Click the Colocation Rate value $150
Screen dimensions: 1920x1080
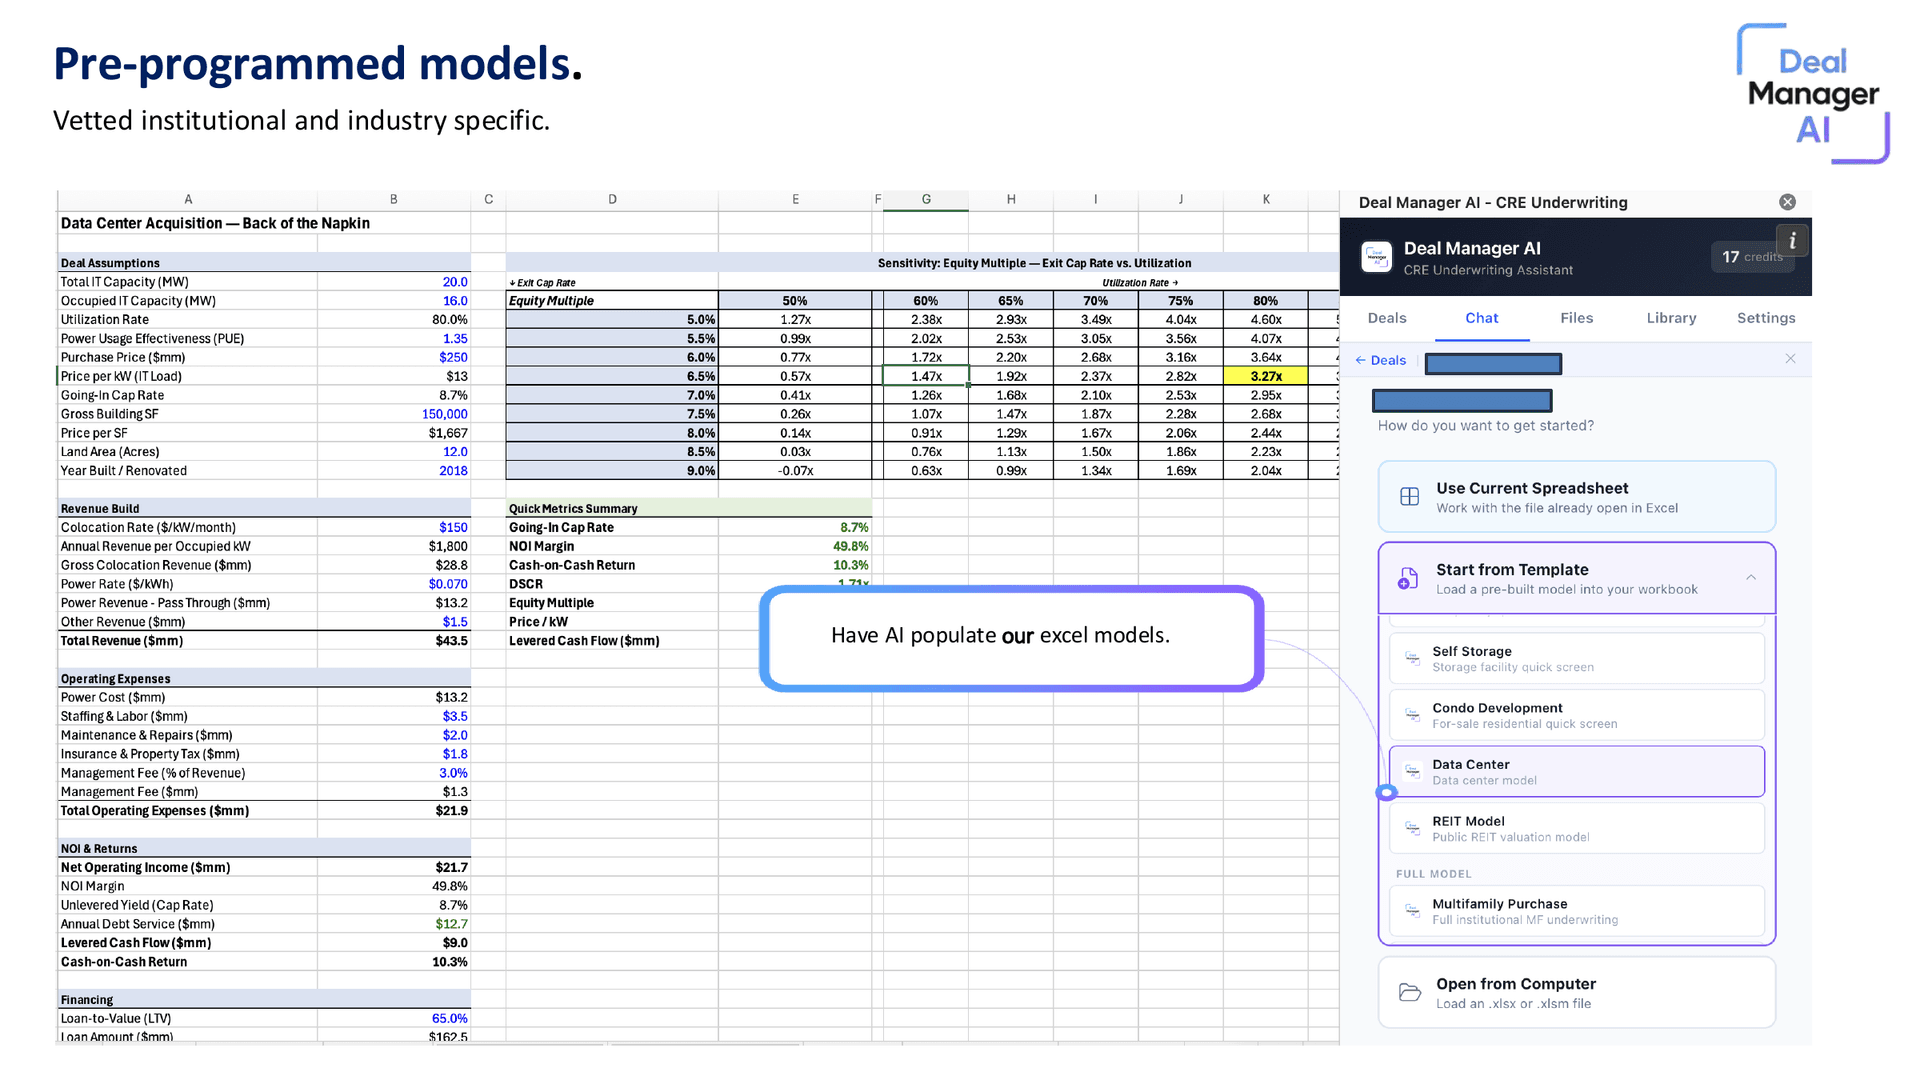click(394, 527)
